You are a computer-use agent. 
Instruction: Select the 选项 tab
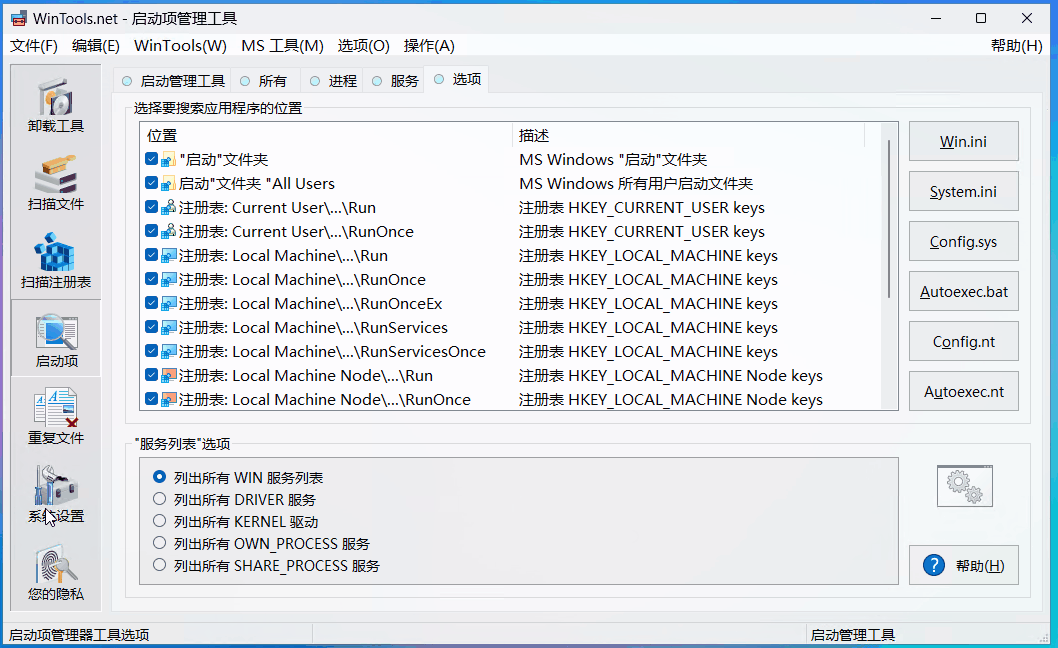(457, 80)
